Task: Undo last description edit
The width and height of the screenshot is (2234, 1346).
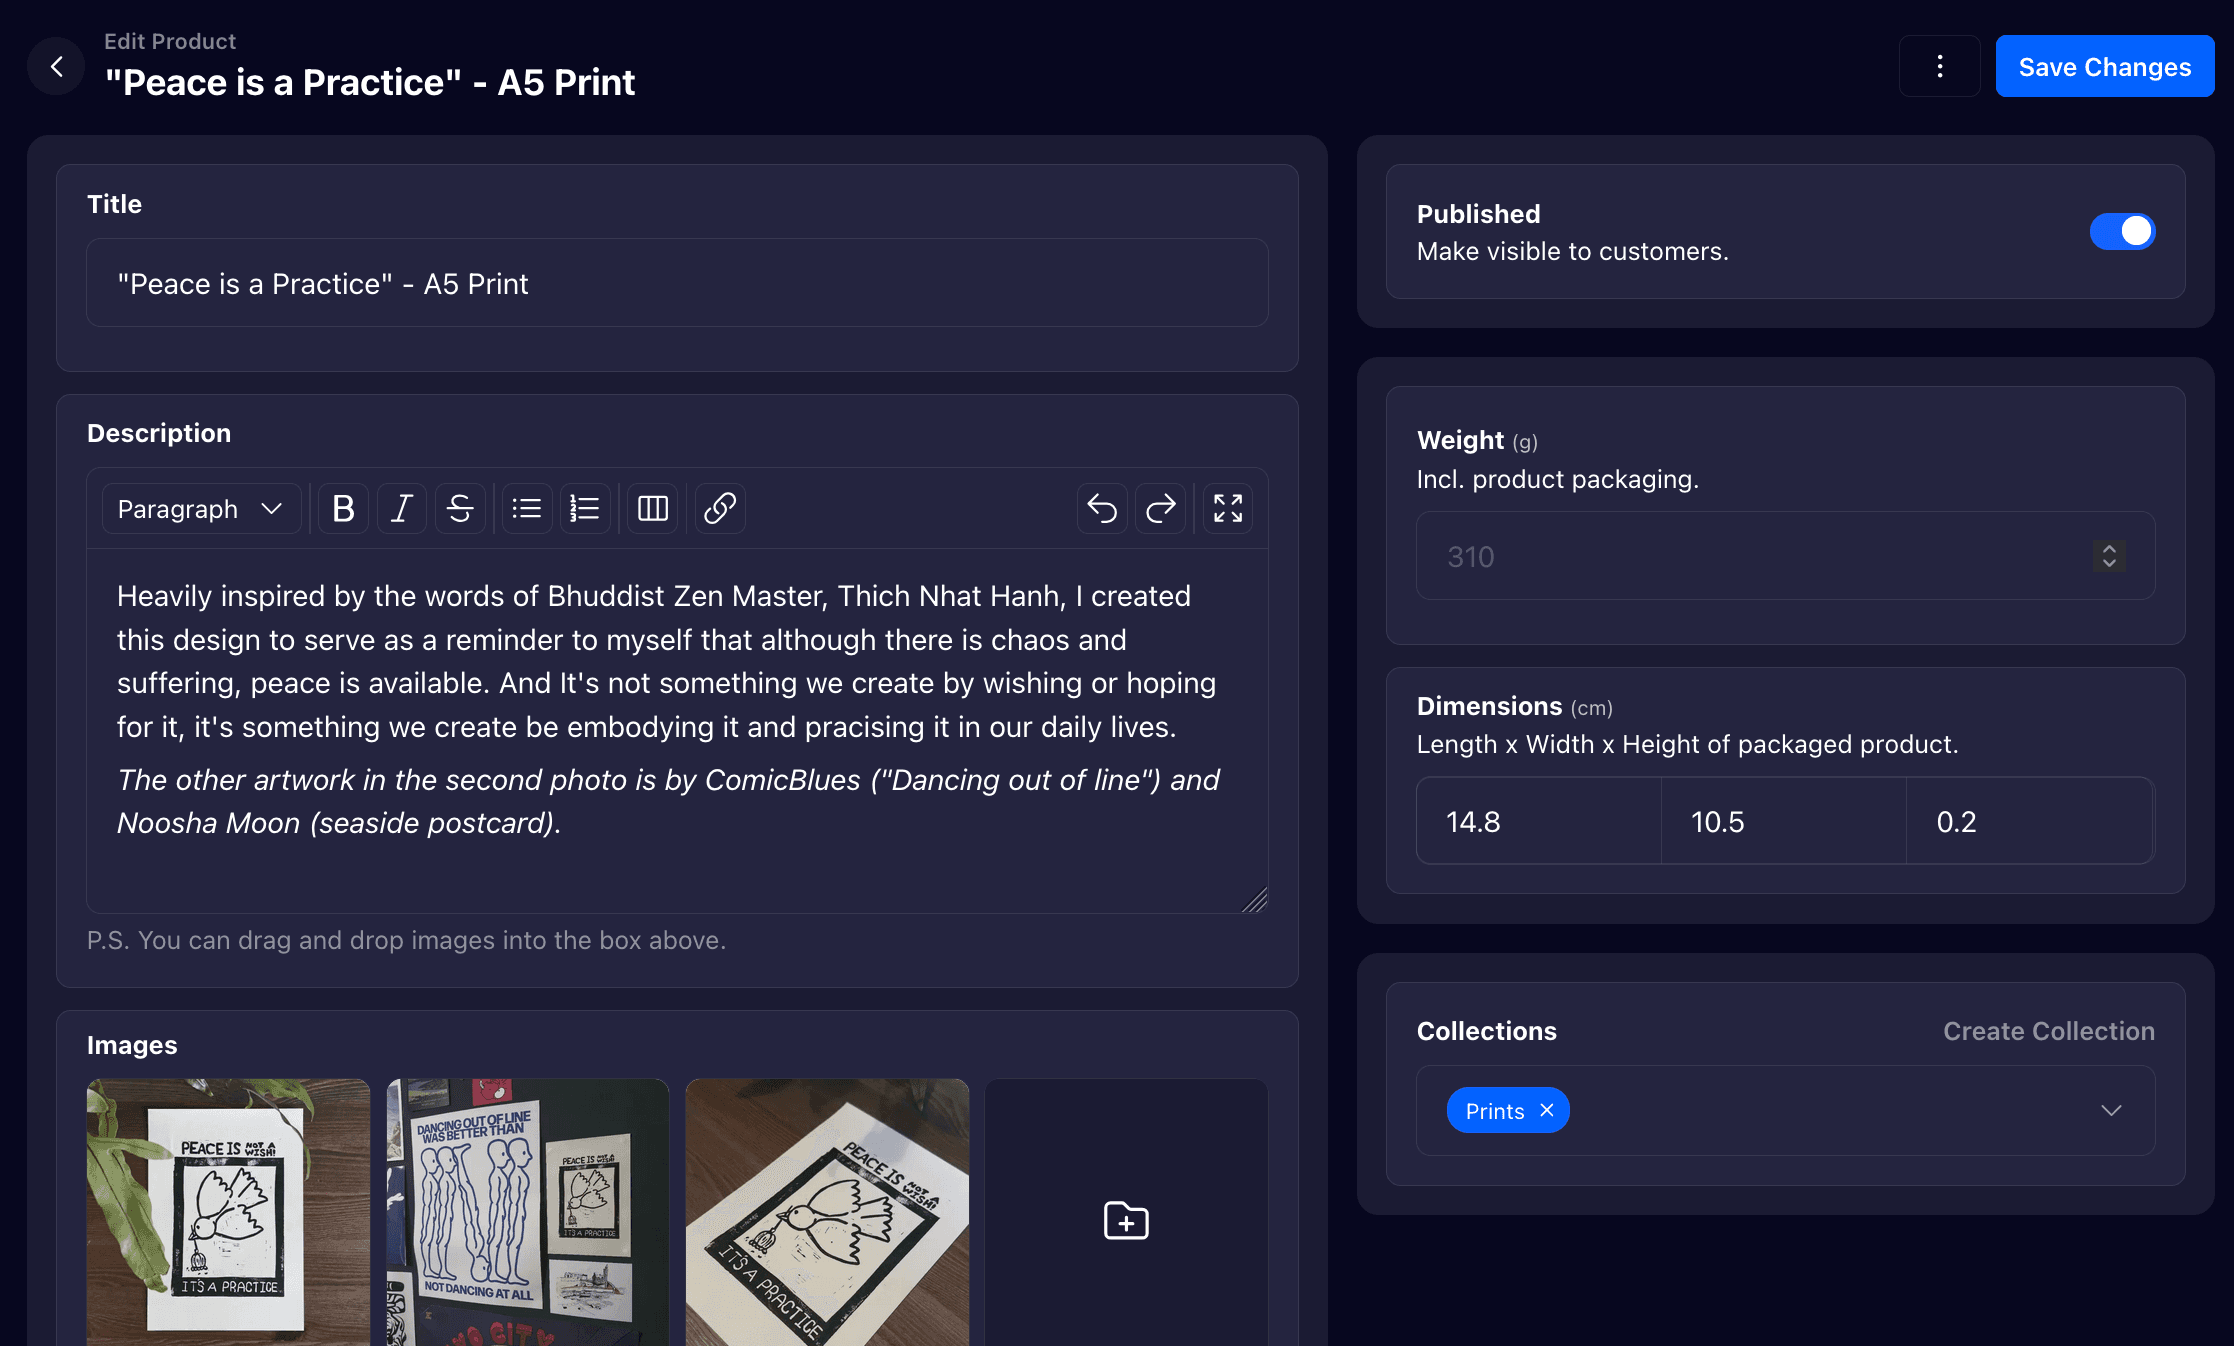Action: (x=1102, y=509)
